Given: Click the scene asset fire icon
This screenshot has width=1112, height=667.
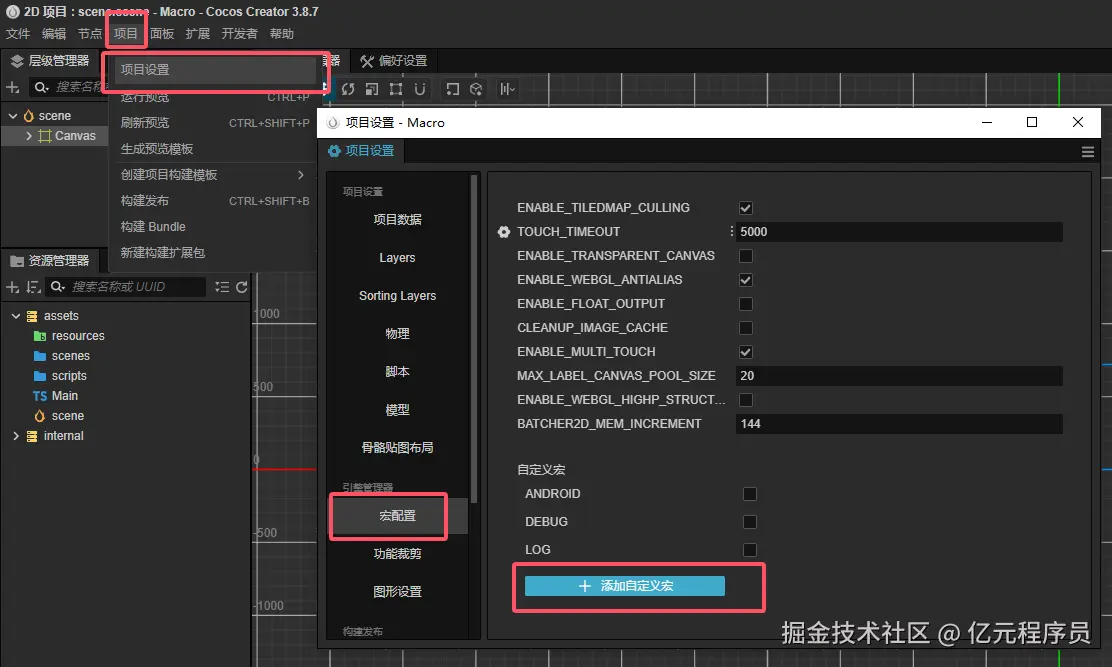Looking at the screenshot, I should point(40,416).
